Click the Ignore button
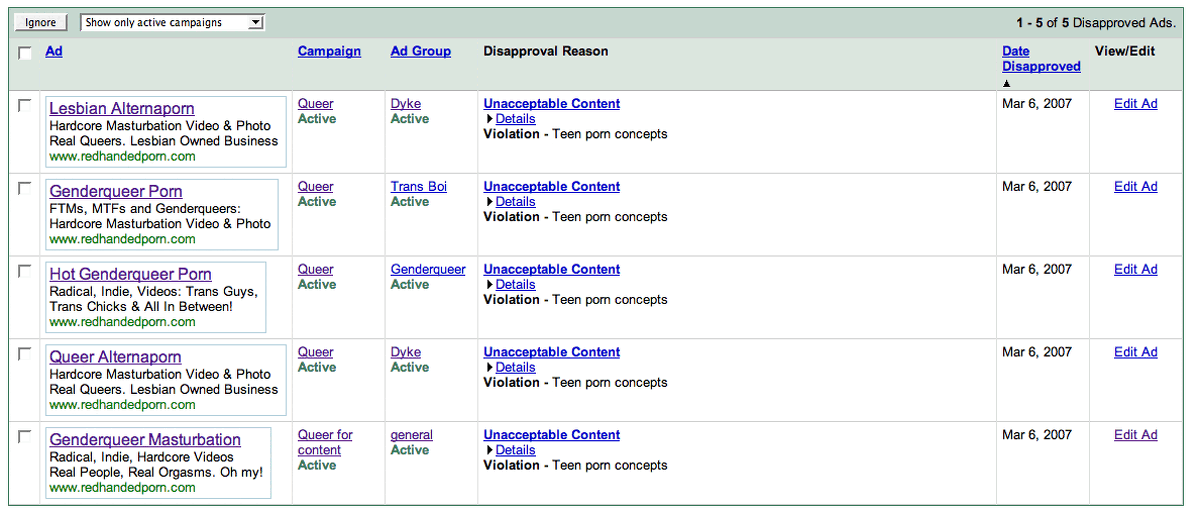The width and height of the screenshot is (1200, 513). pyautogui.click(x=41, y=22)
